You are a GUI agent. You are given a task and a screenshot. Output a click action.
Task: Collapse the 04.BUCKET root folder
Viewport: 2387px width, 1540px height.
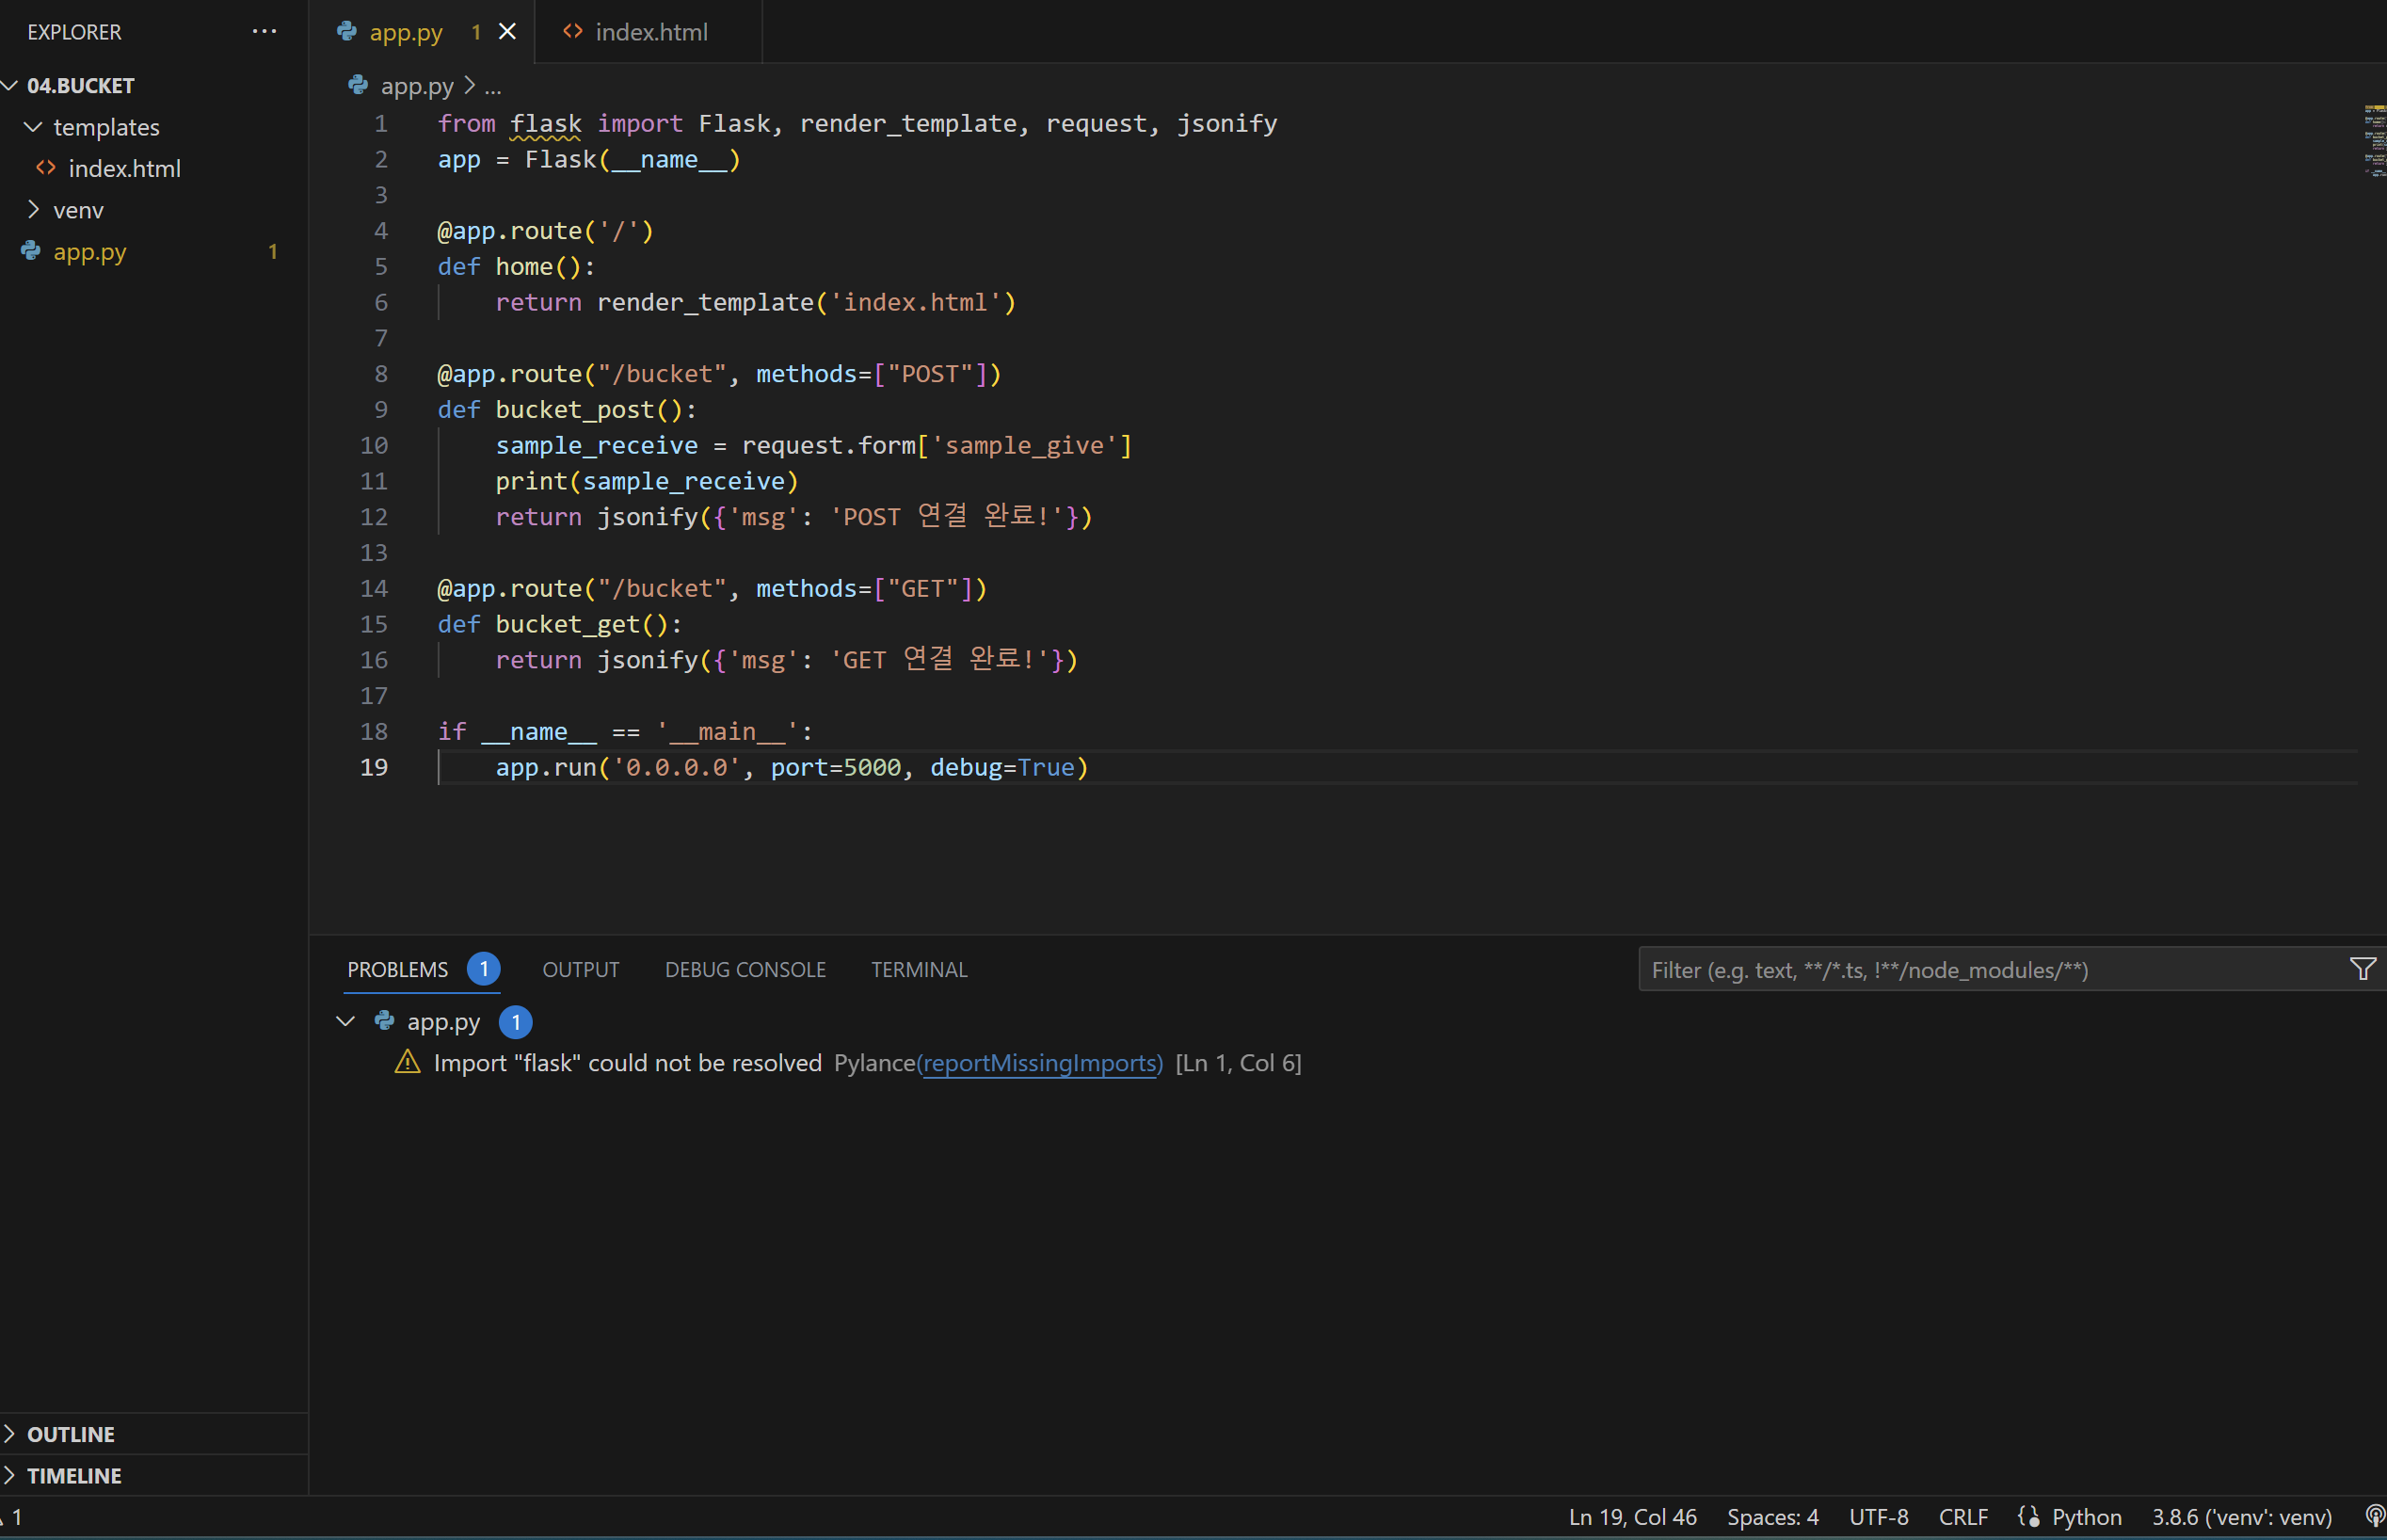11,85
